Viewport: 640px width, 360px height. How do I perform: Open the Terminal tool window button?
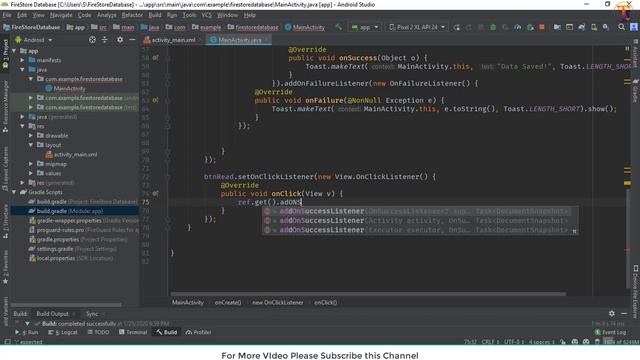pos(133,332)
